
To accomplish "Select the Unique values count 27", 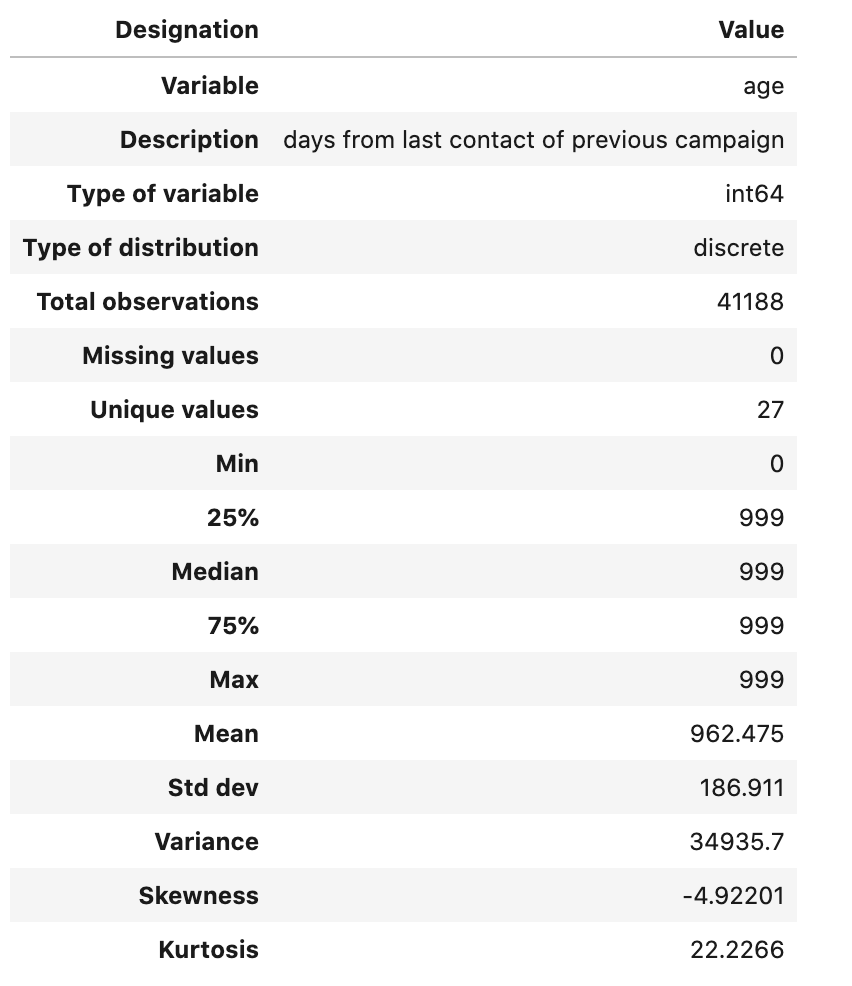I will [770, 410].
